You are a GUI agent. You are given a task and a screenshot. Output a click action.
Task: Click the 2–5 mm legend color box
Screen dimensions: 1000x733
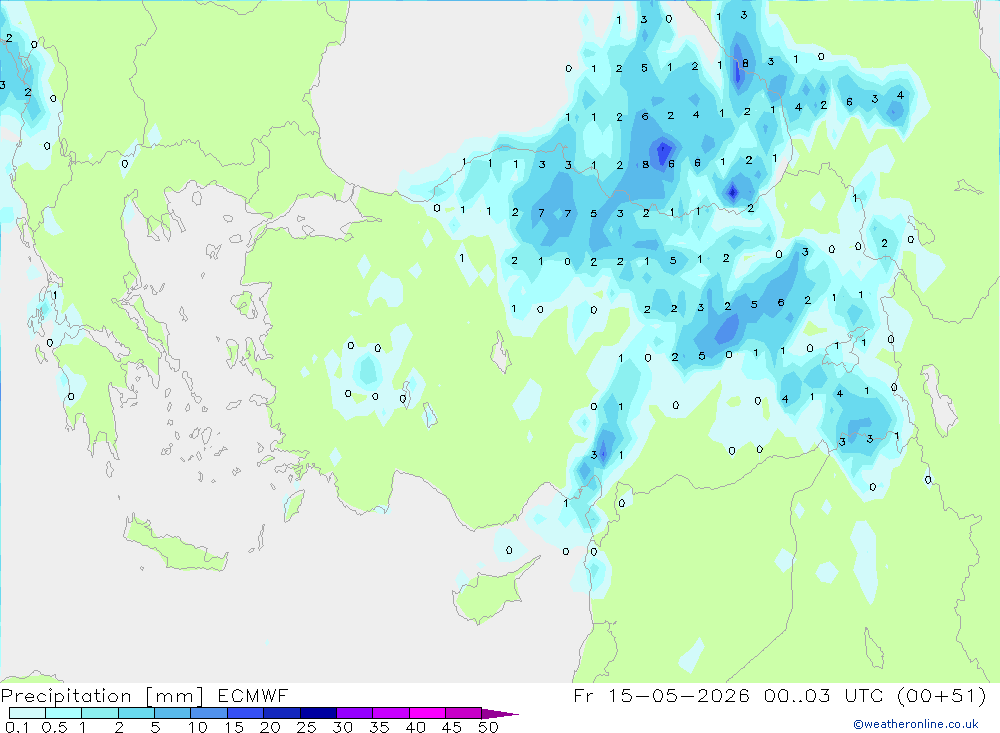click(x=136, y=713)
